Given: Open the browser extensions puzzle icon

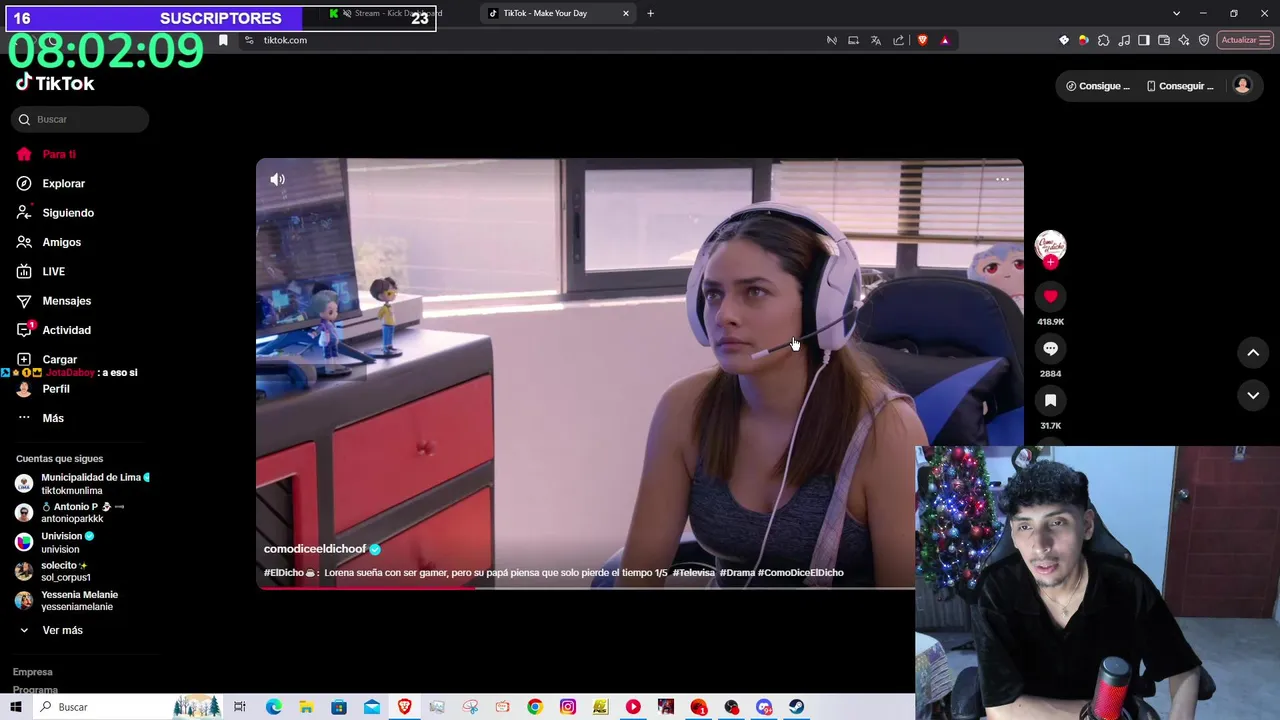Looking at the screenshot, I should (x=1104, y=40).
